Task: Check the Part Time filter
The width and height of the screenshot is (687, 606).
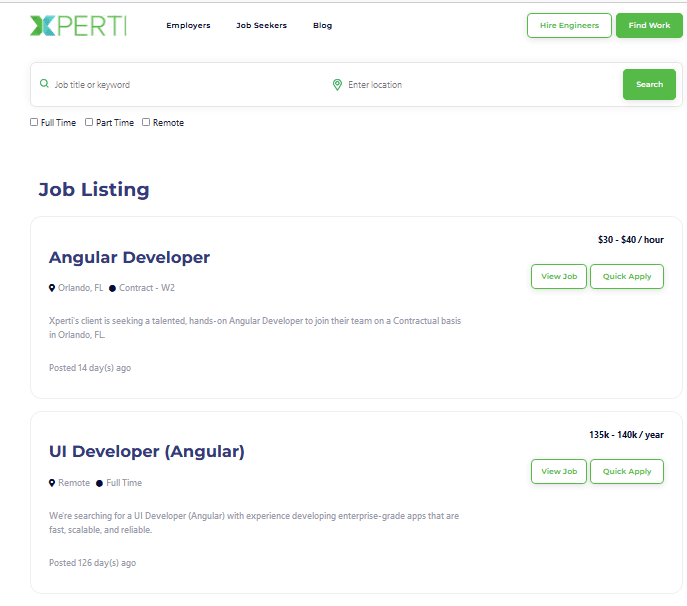Action: click(x=89, y=122)
